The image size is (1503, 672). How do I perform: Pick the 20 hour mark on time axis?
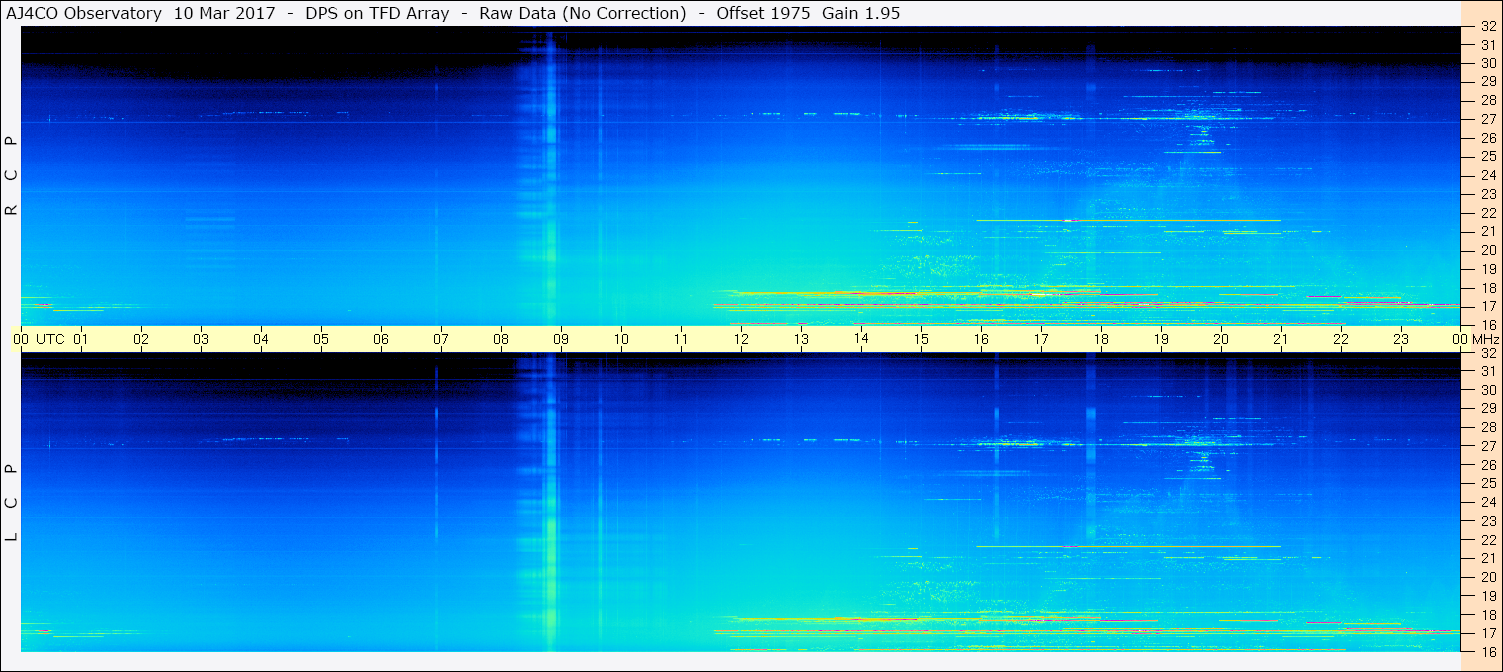1221,339
